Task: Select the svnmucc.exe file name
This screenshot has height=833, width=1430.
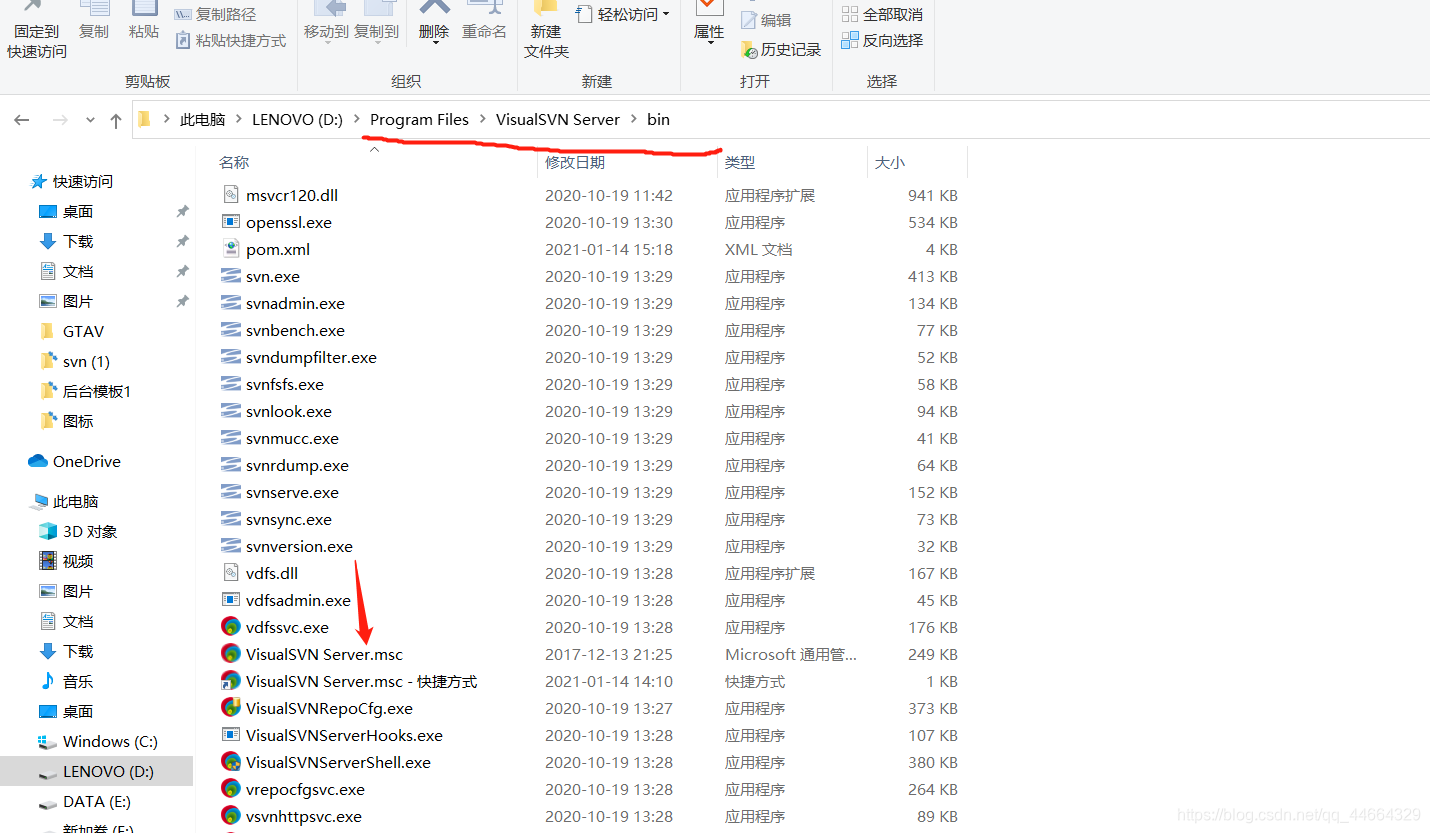Action: pos(292,438)
